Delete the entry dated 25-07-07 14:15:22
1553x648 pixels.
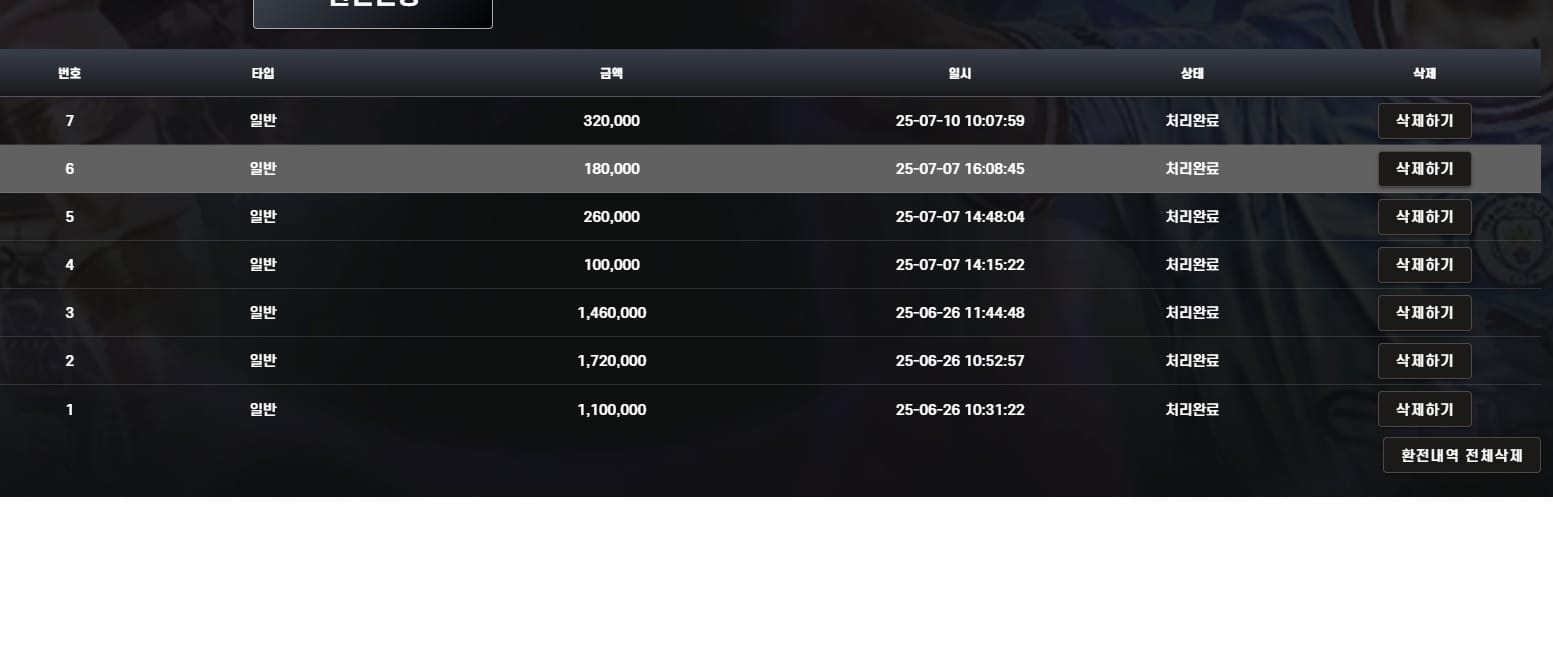coord(1424,265)
